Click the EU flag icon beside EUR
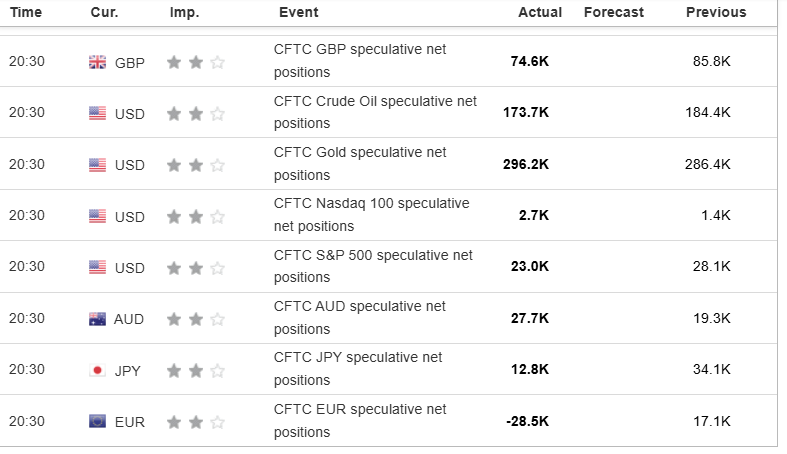The image size is (787, 454). 97,422
